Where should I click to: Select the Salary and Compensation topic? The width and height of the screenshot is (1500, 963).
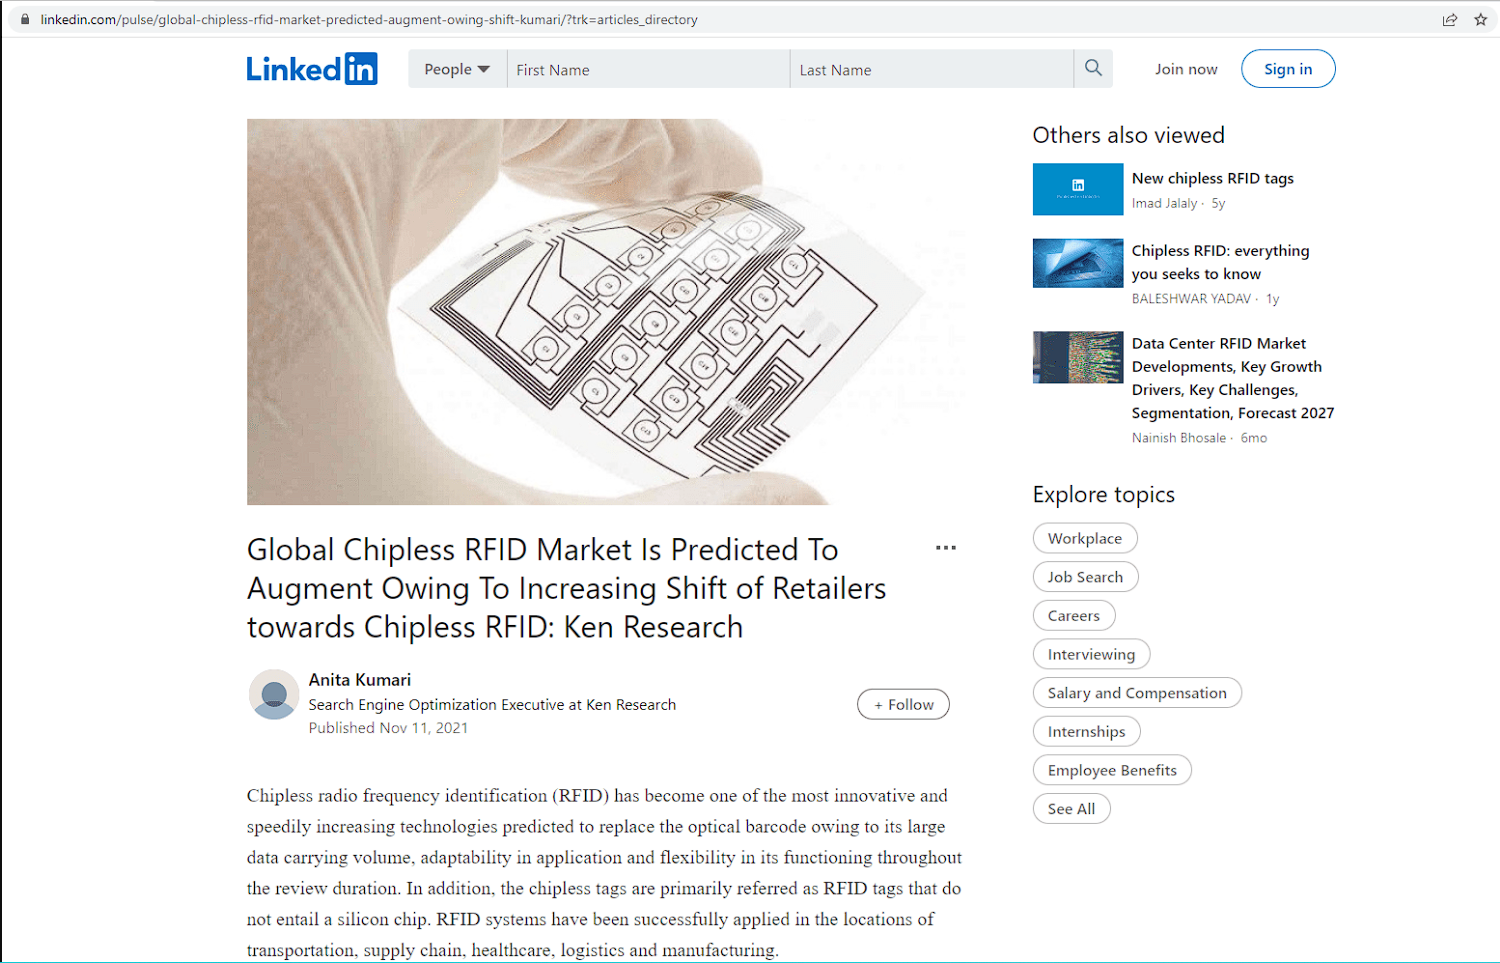(x=1137, y=693)
